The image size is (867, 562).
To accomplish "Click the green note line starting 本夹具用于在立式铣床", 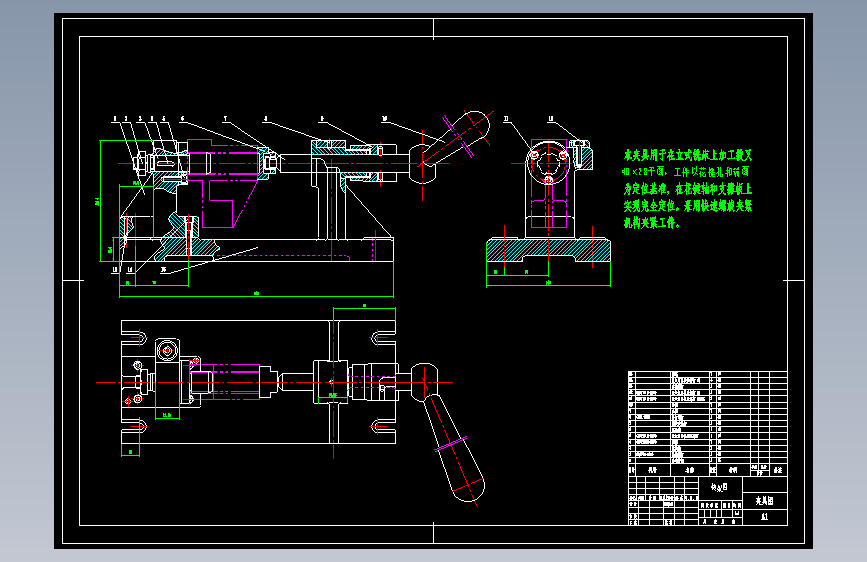I will click(688, 155).
